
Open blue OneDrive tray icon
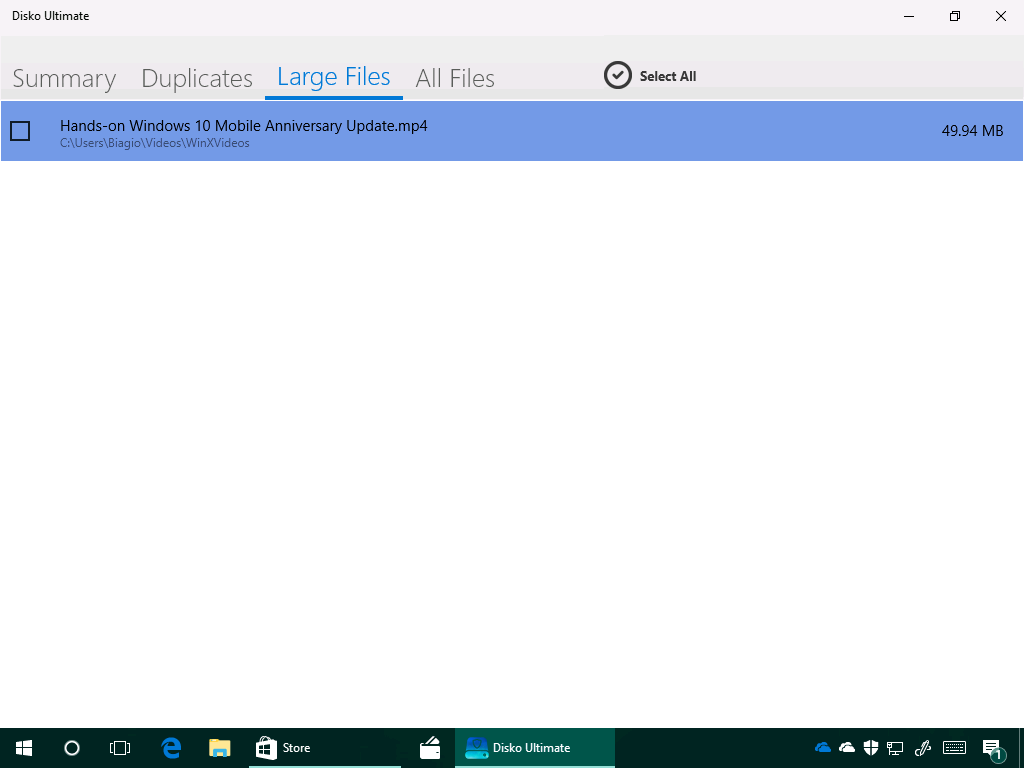click(823, 748)
